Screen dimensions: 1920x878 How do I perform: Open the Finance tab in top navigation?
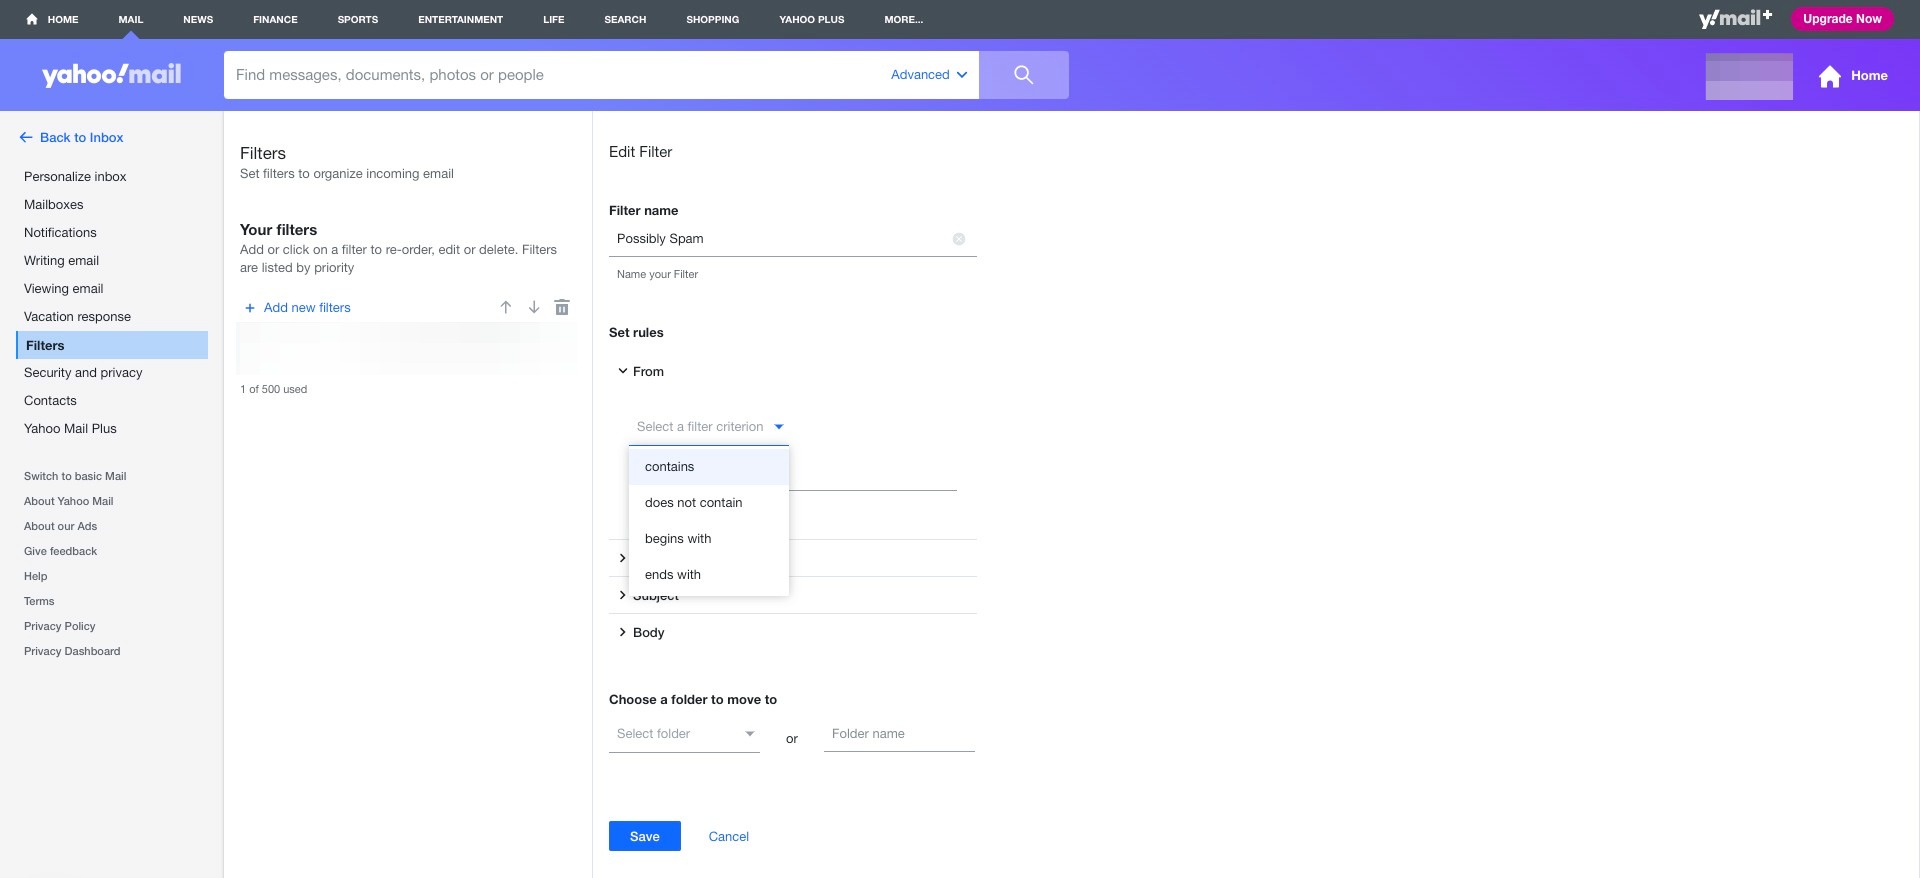pos(275,19)
